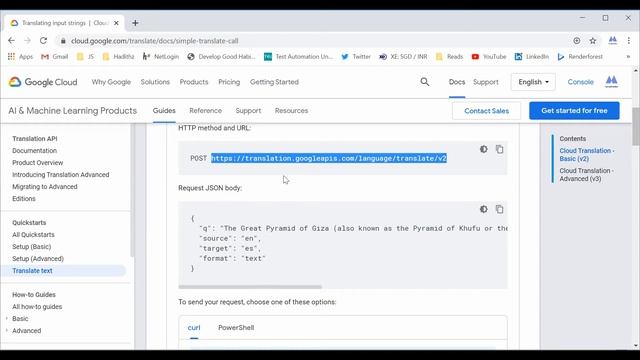Bookmark this page with the star icon

593,41
